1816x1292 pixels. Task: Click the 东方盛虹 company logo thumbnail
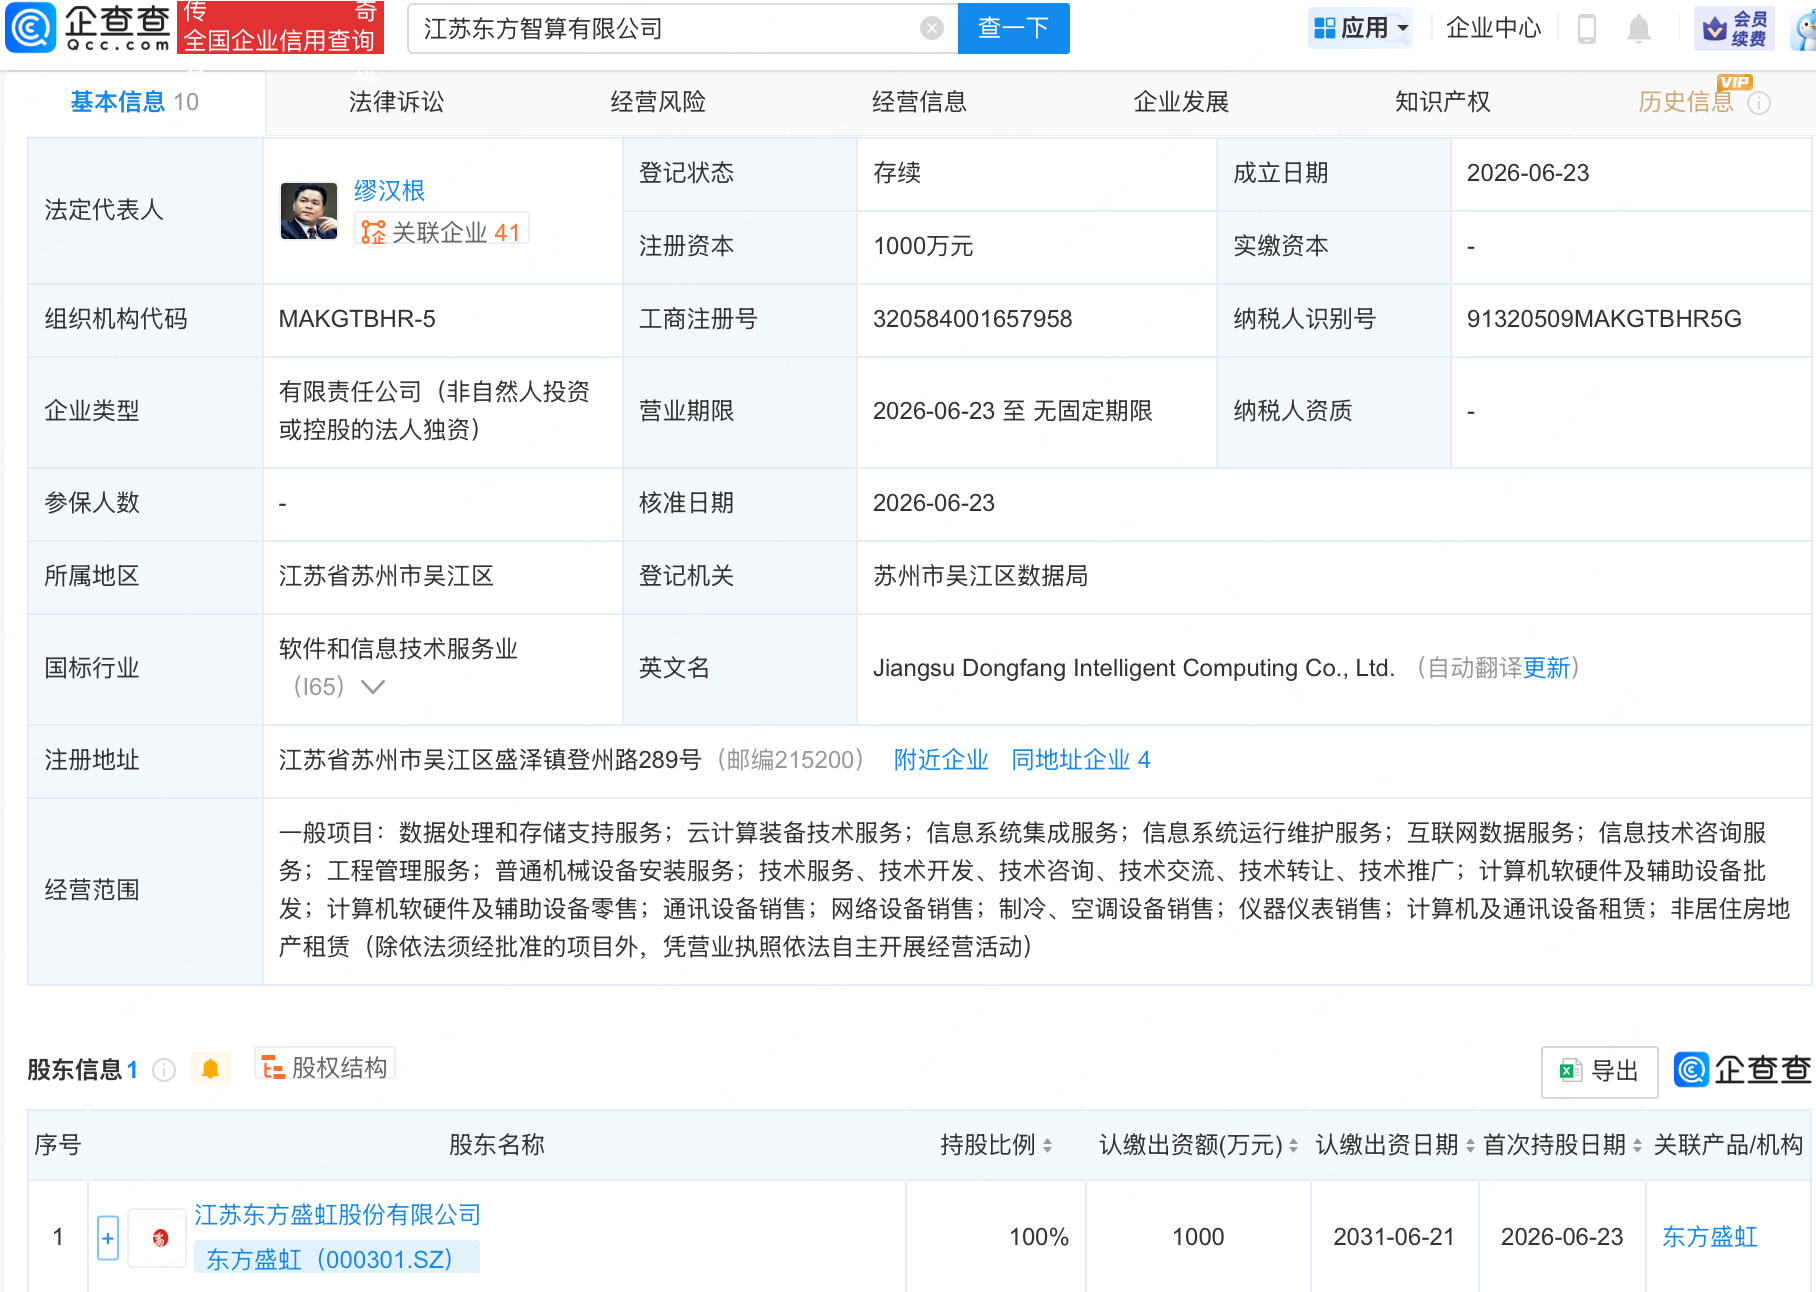pyautogui.click(x=158, y=1238)
